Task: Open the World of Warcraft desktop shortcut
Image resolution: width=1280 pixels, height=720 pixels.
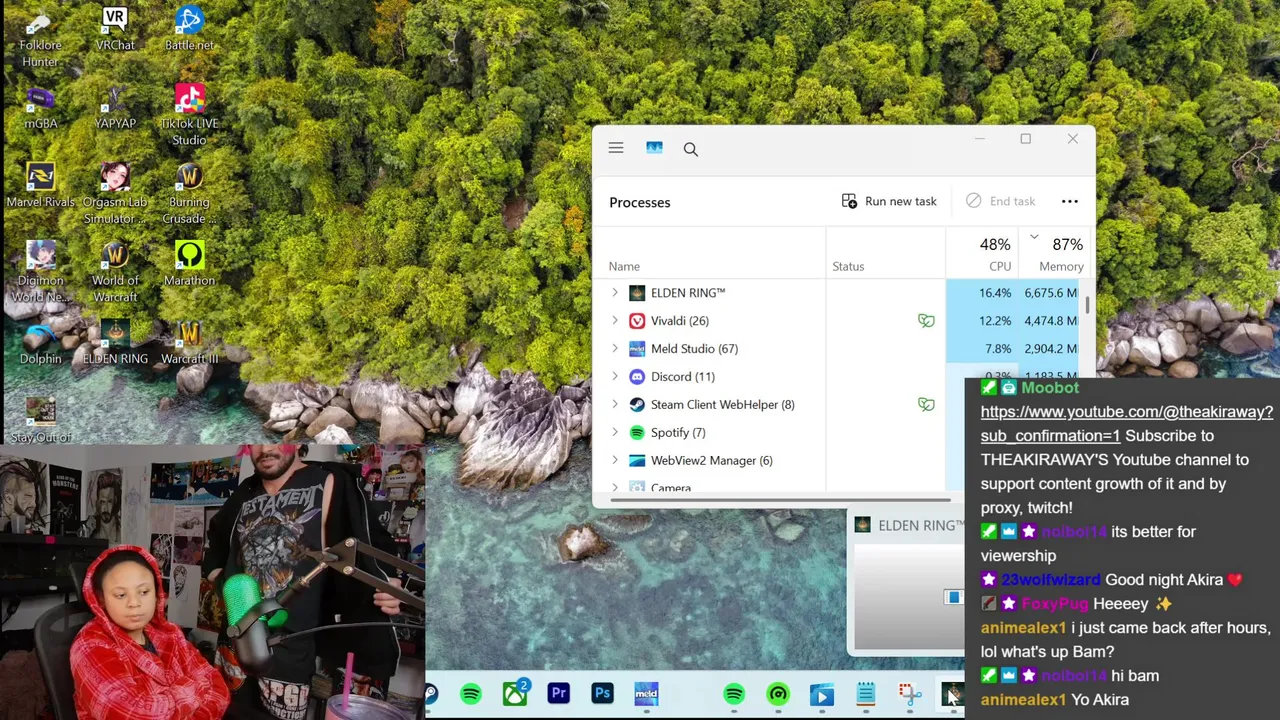Action: (x=115, y=271)
